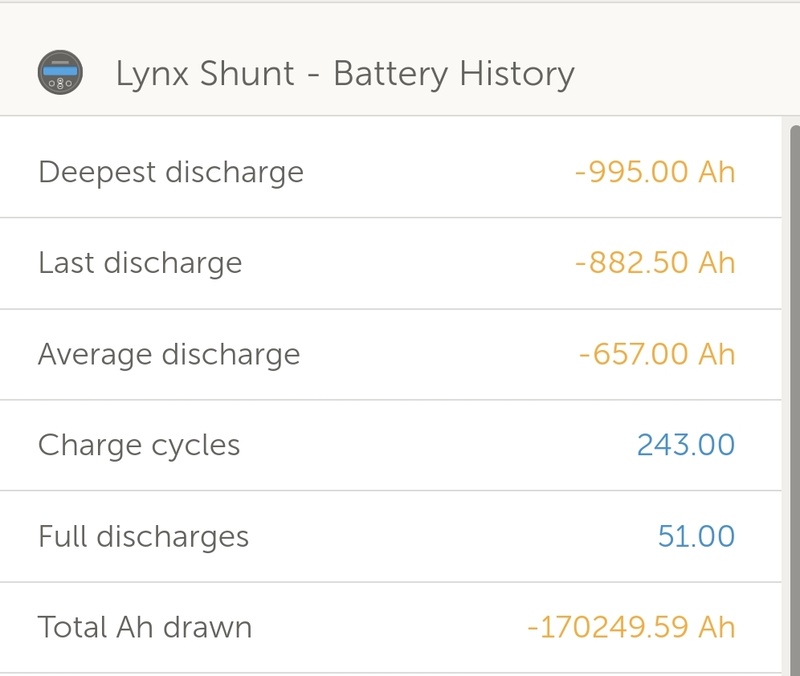Image resolution: width=800 pixels, height=676 pixels.
Task: Select the Full discharges label
Action: [143, 536]
